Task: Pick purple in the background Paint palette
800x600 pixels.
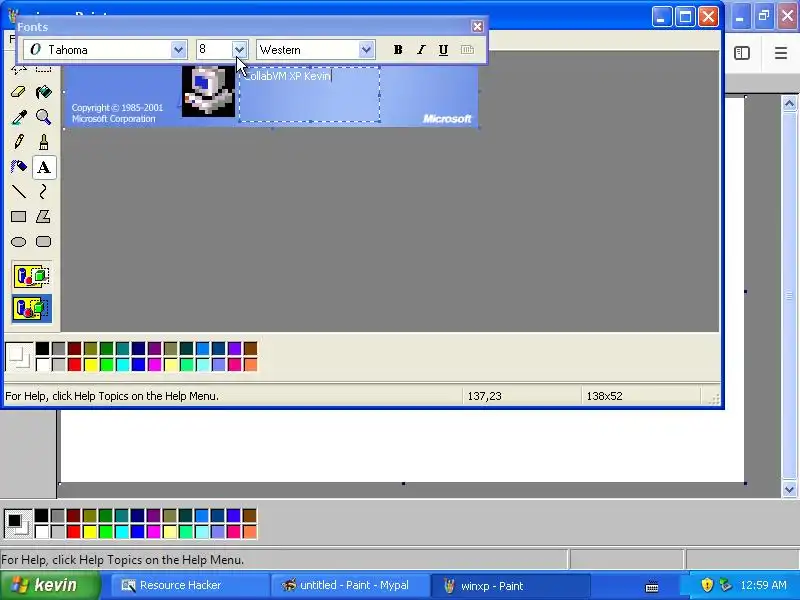Action: tap(154, 515)
